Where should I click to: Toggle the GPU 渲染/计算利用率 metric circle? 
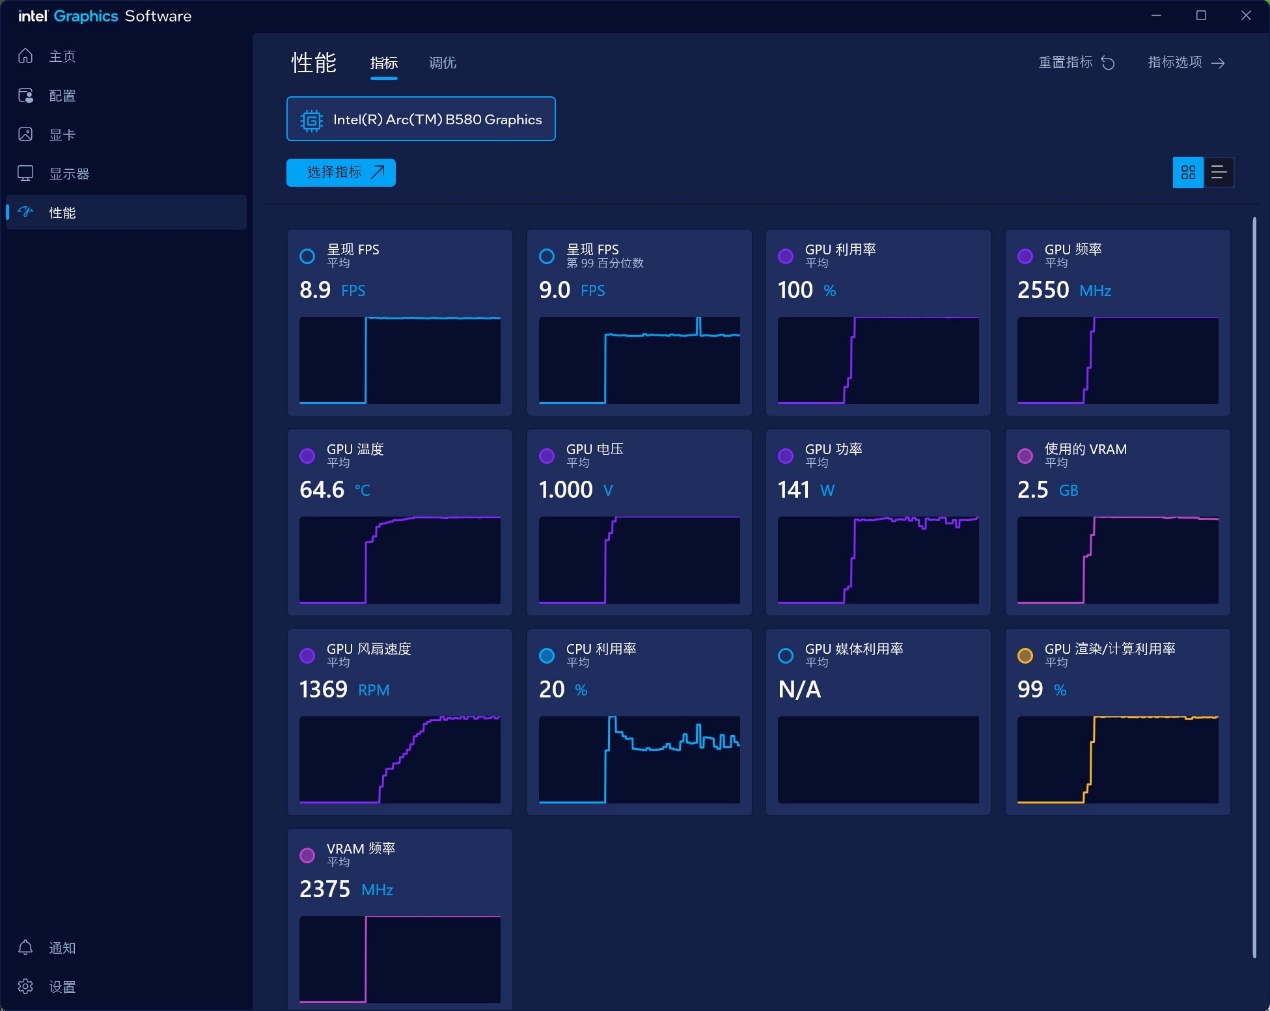click(1025, 656)
